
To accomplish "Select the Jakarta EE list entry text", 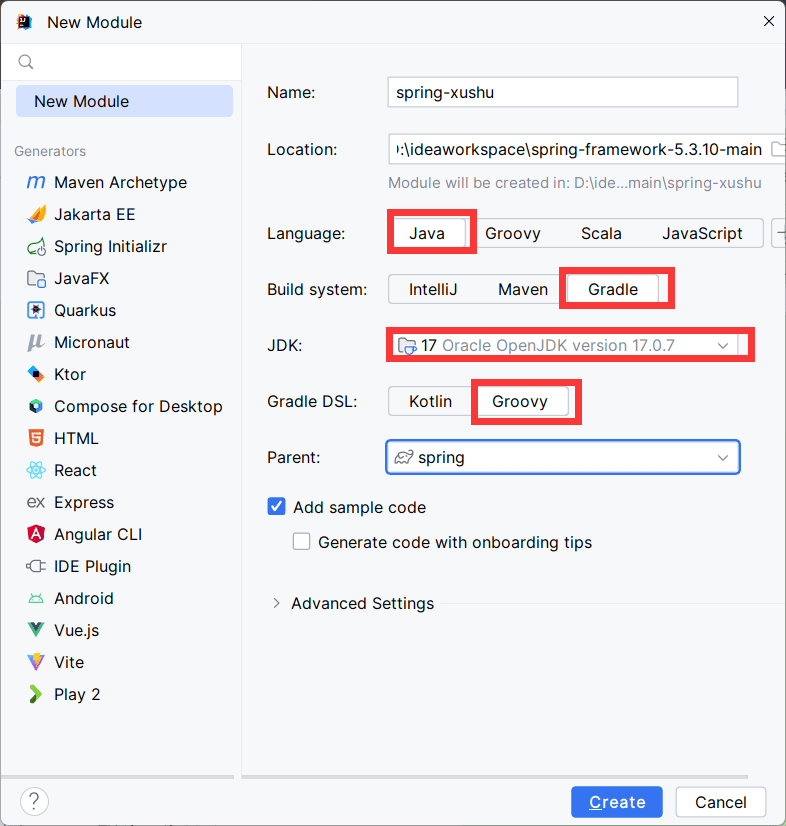I will click(x=95, y=214).
